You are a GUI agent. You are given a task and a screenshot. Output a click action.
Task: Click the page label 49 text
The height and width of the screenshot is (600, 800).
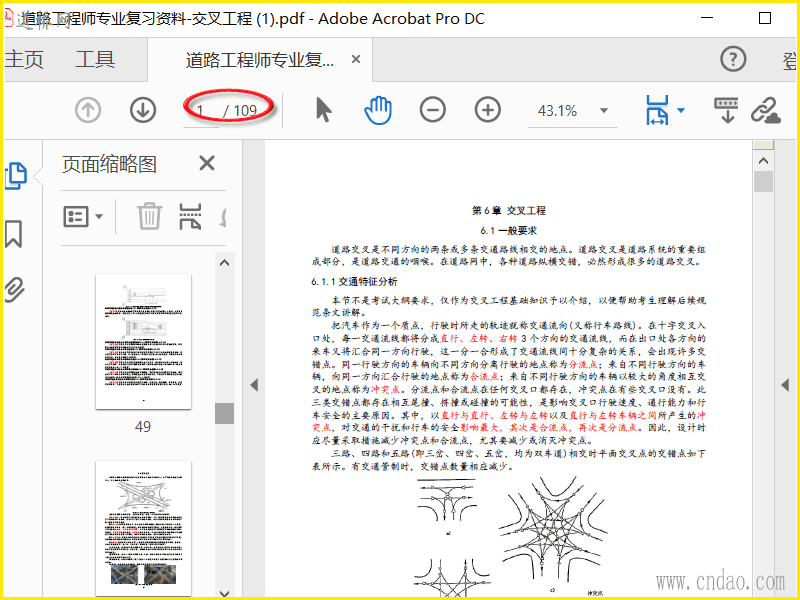pos(143,427)
